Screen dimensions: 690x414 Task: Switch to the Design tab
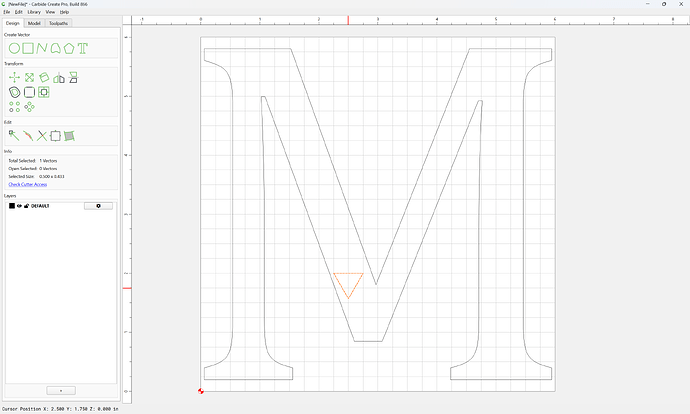(13, 23)
